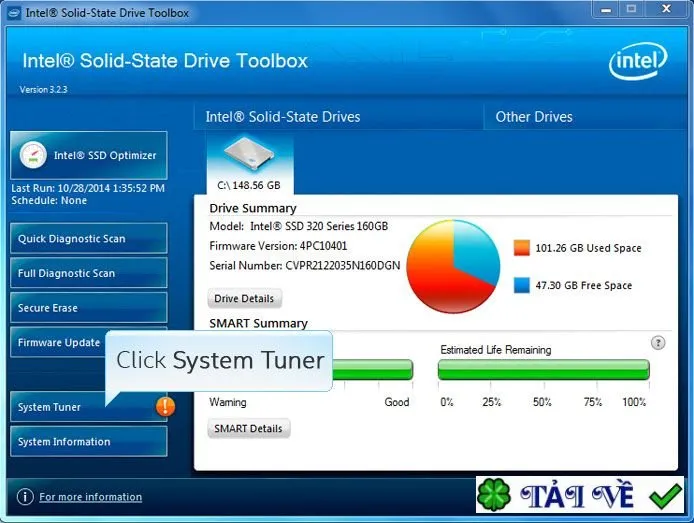Click the SSD Optimizer gauge icon
Screen dimensions: 694x523
[33, 155]
